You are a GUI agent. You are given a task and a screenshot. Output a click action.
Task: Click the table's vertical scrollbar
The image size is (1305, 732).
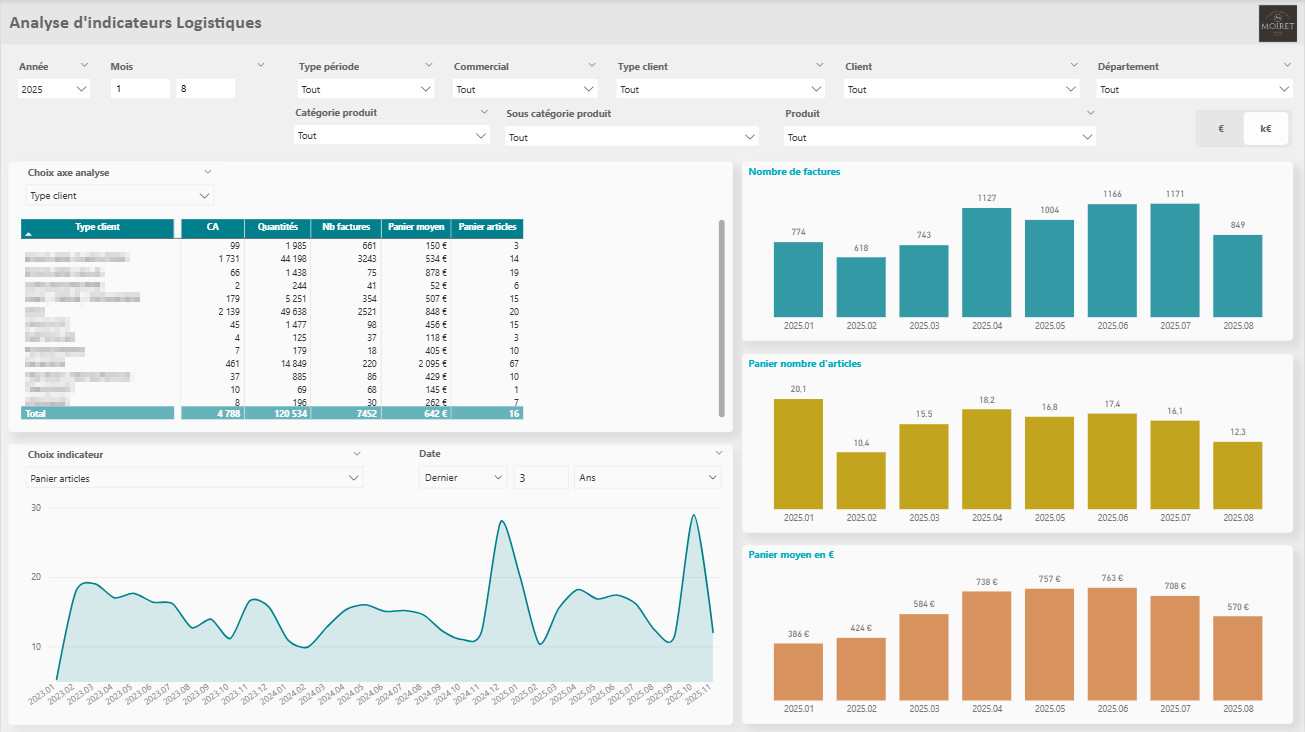722,318
